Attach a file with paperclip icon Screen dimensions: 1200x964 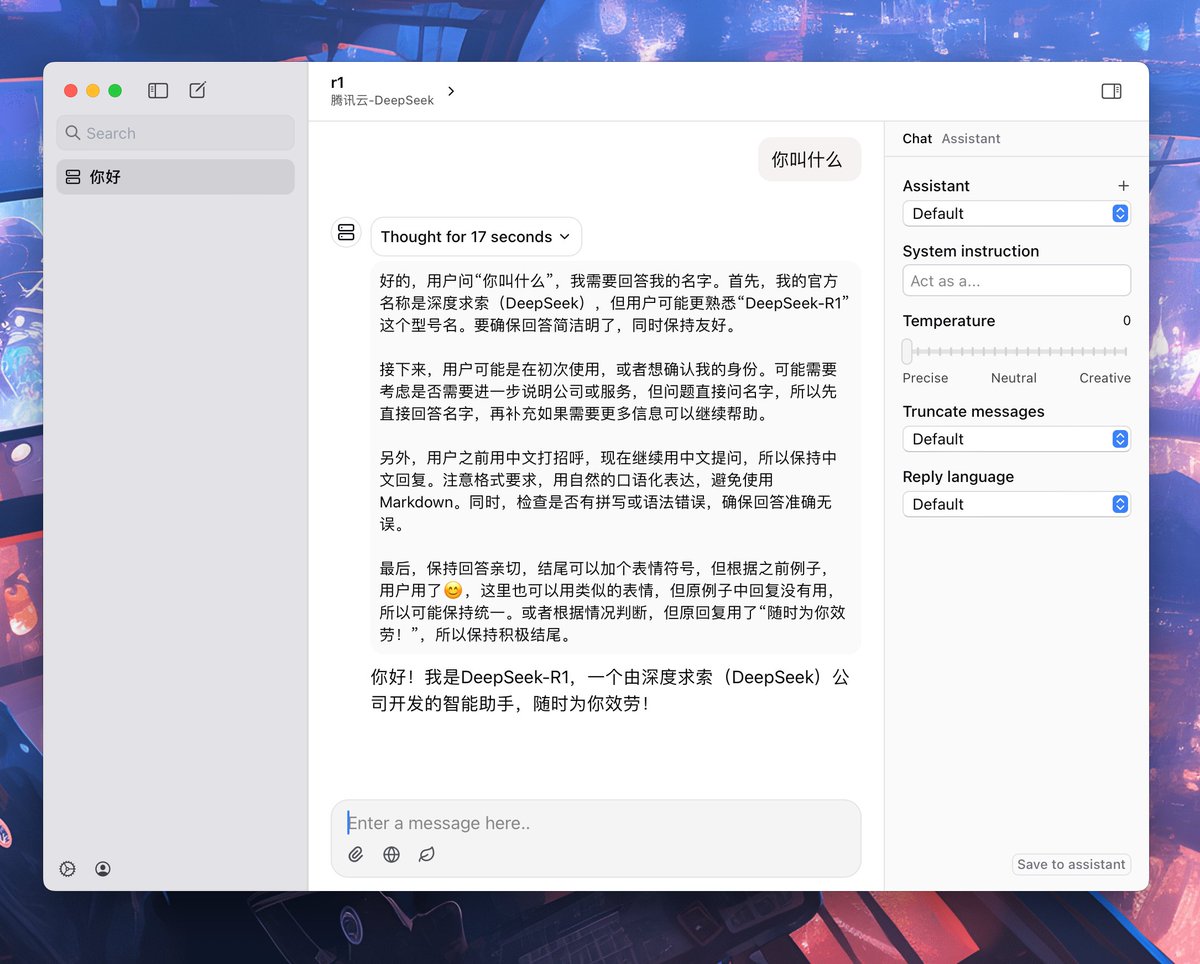pyautogui.click(x=356, y=854)
